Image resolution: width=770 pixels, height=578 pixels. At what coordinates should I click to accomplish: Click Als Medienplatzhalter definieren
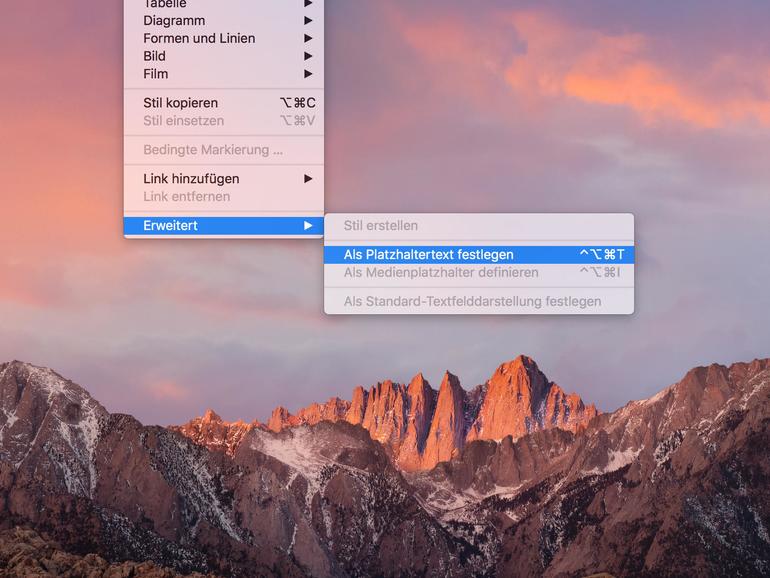pos(479,272)
